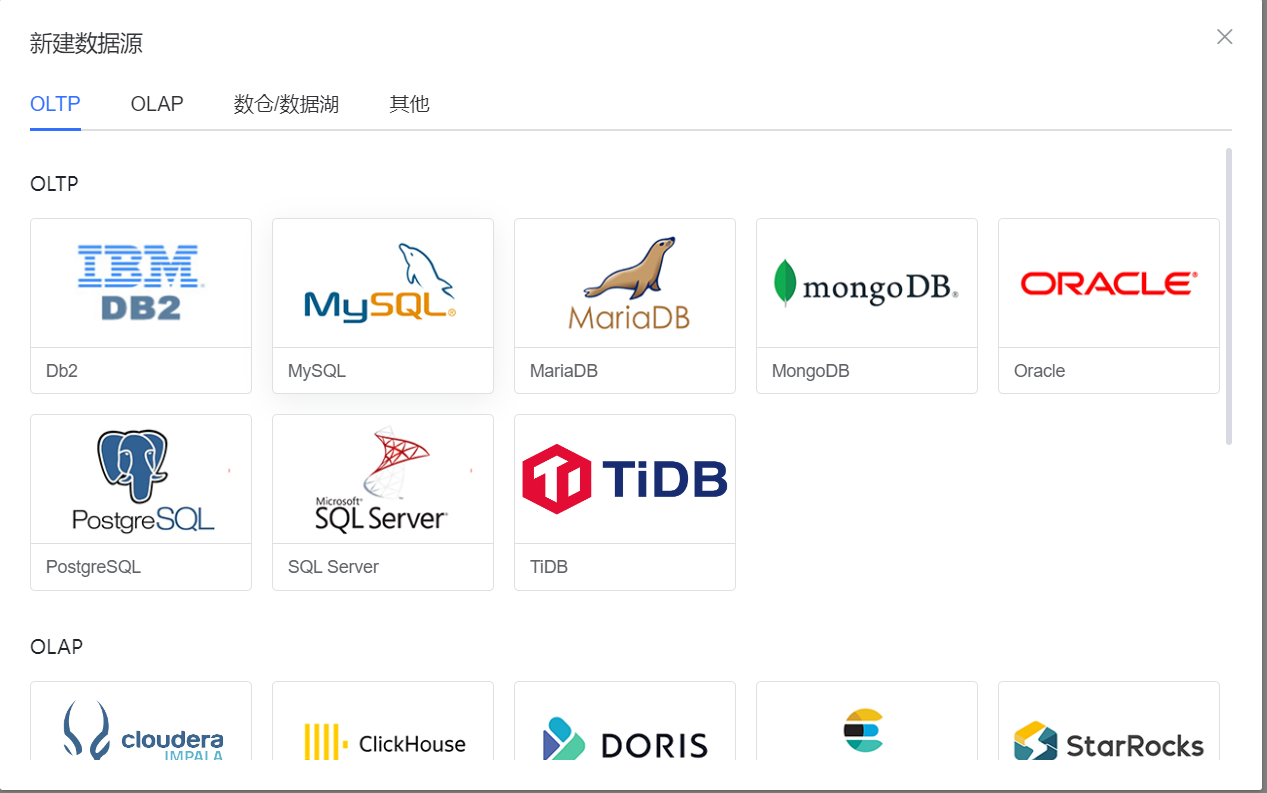The height and width of the screenshot is (793, 1267).
Task: Choose the red ORACLE logo
Action: [1109, 283]
